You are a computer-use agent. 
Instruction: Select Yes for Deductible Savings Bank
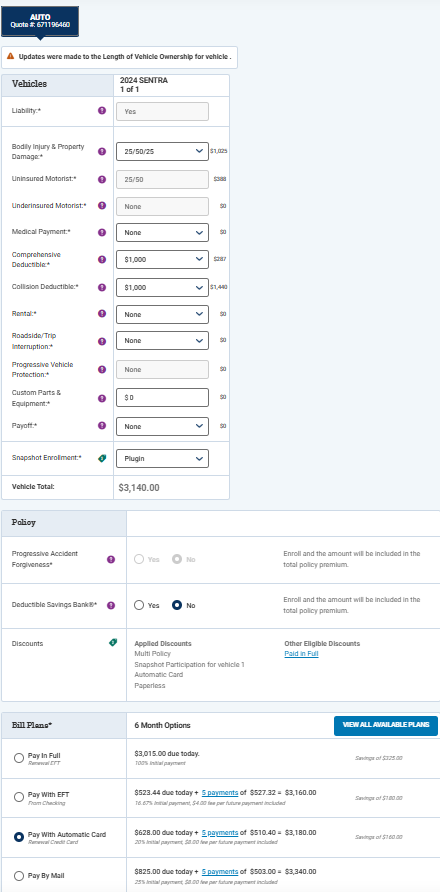(139, 605)
